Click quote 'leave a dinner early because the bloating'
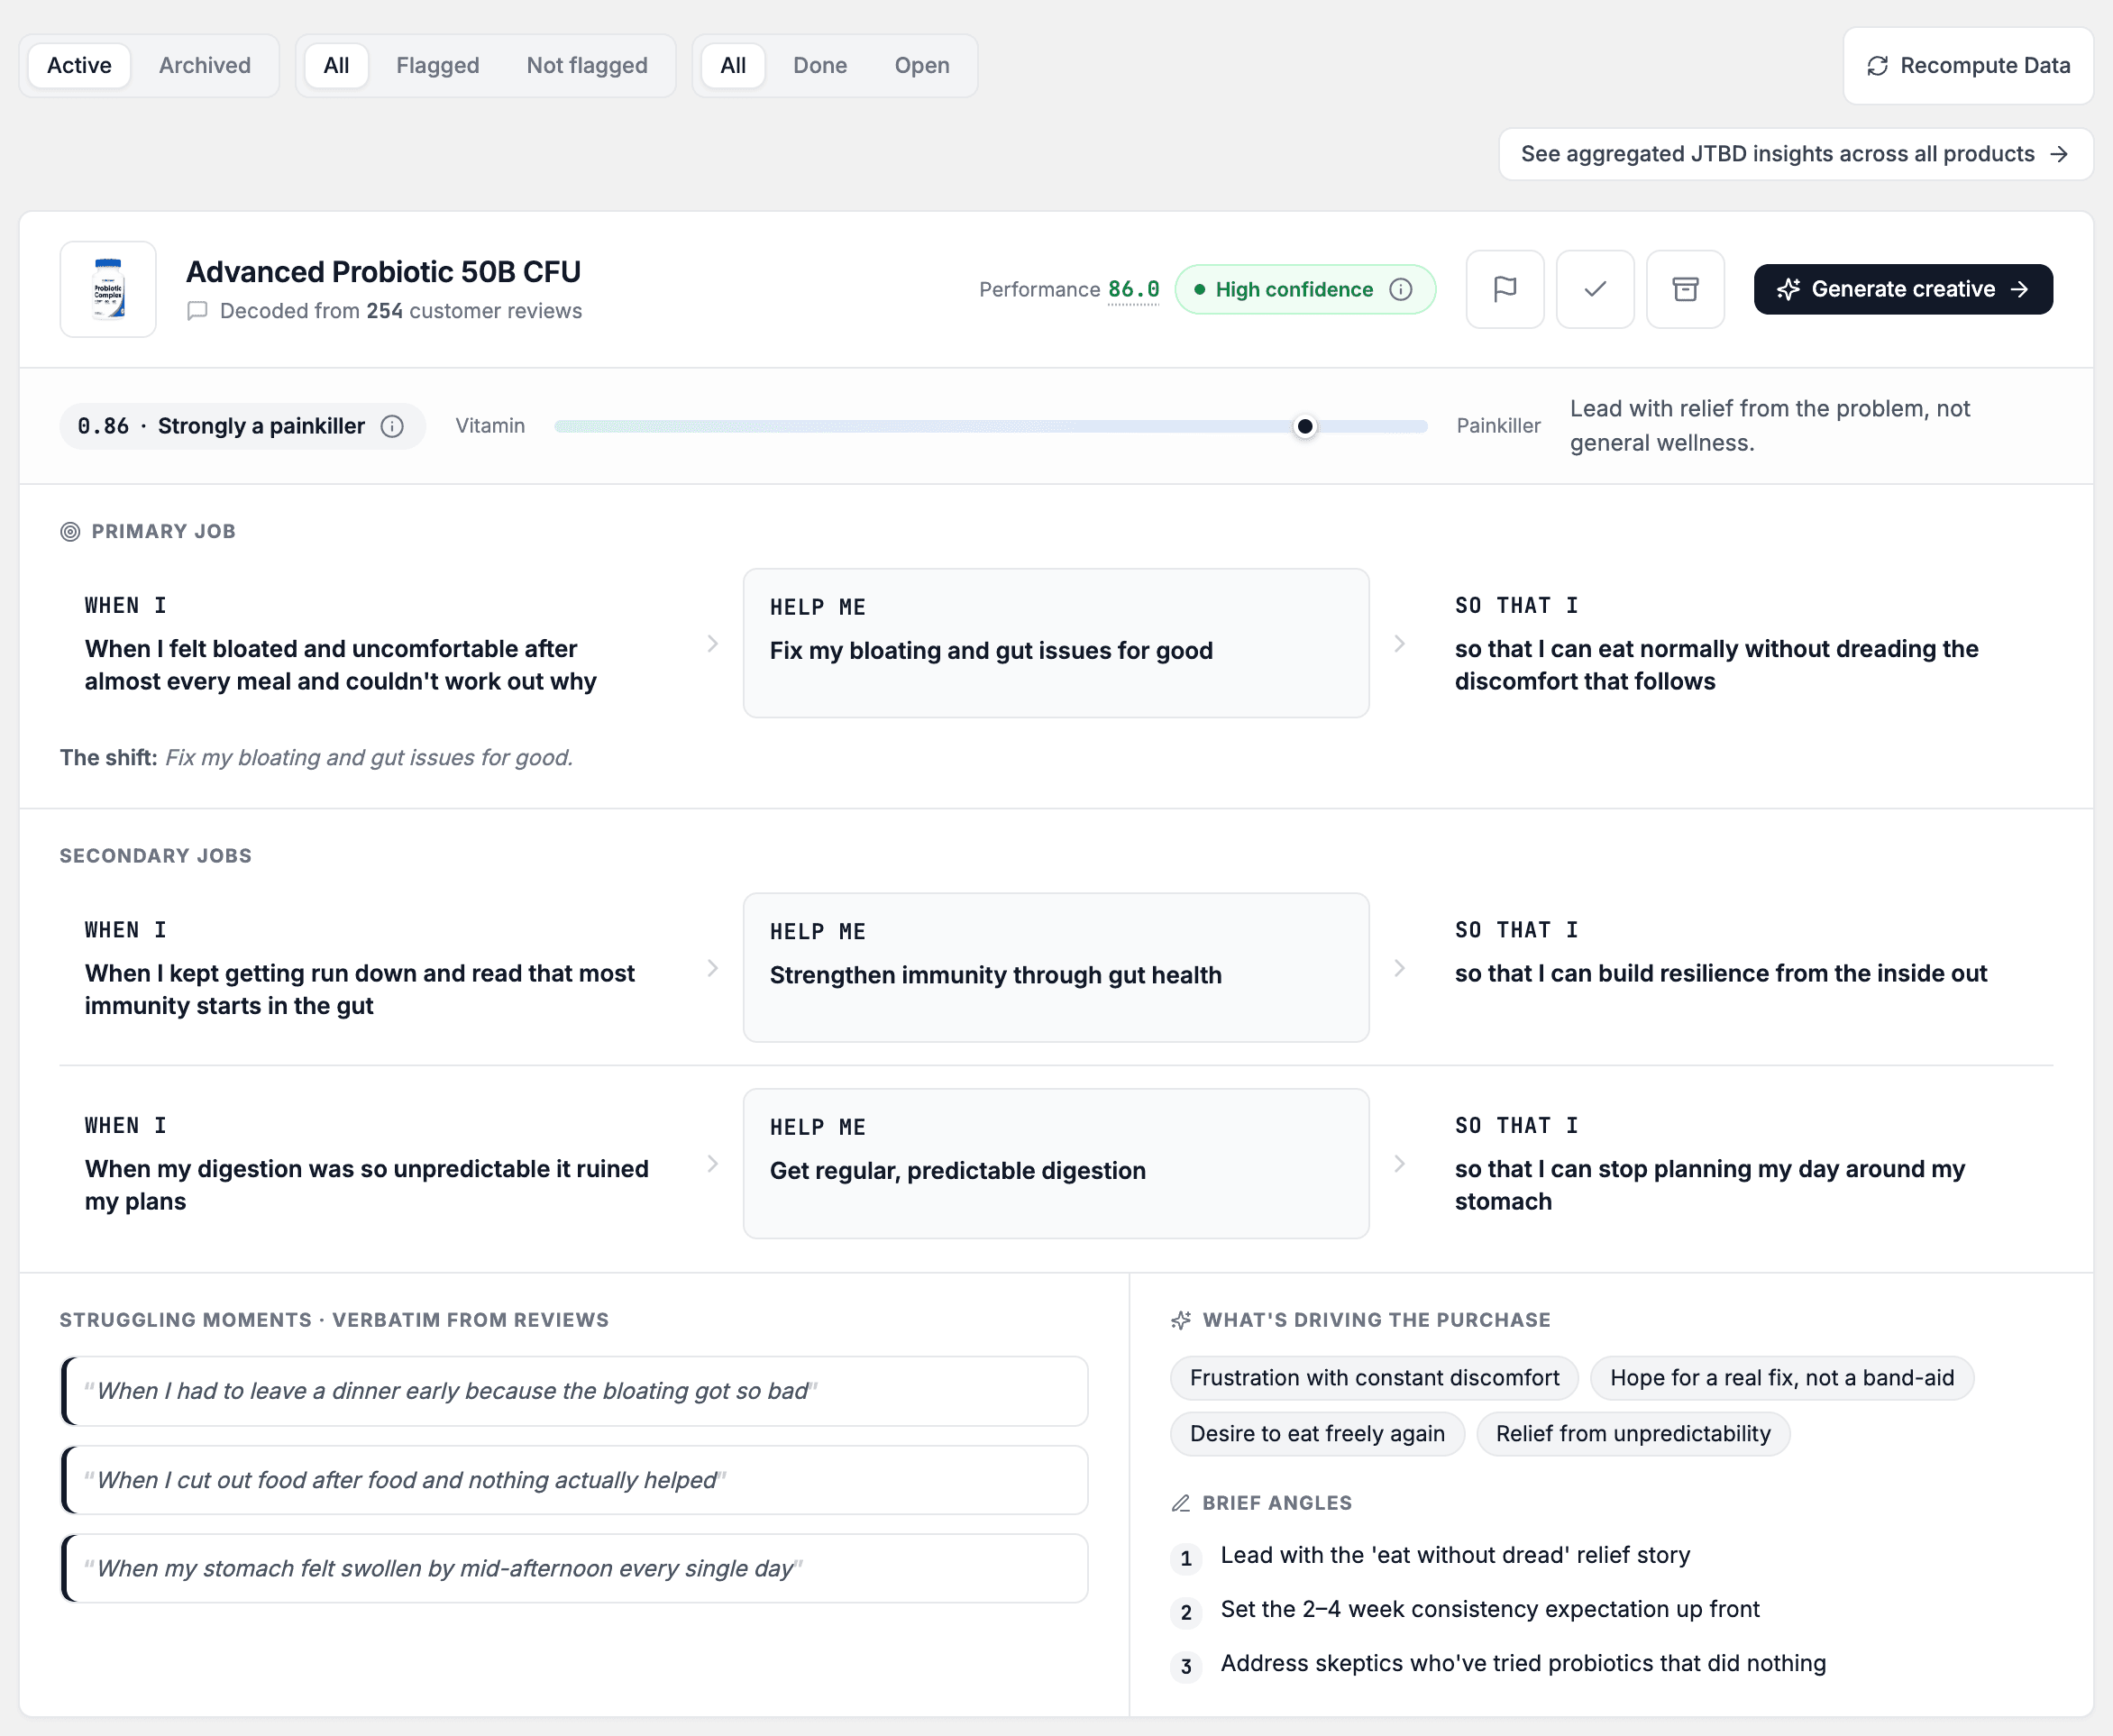Screen dimensions: 2113x1736 [574, 1391]
